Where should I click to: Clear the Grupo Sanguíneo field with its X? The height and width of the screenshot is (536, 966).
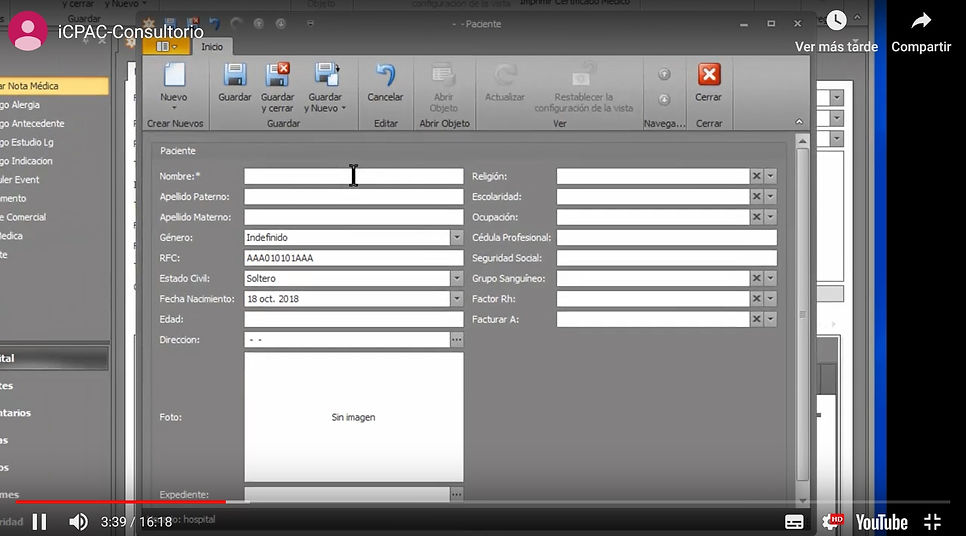pyautogui.click(x=757, y=278)
